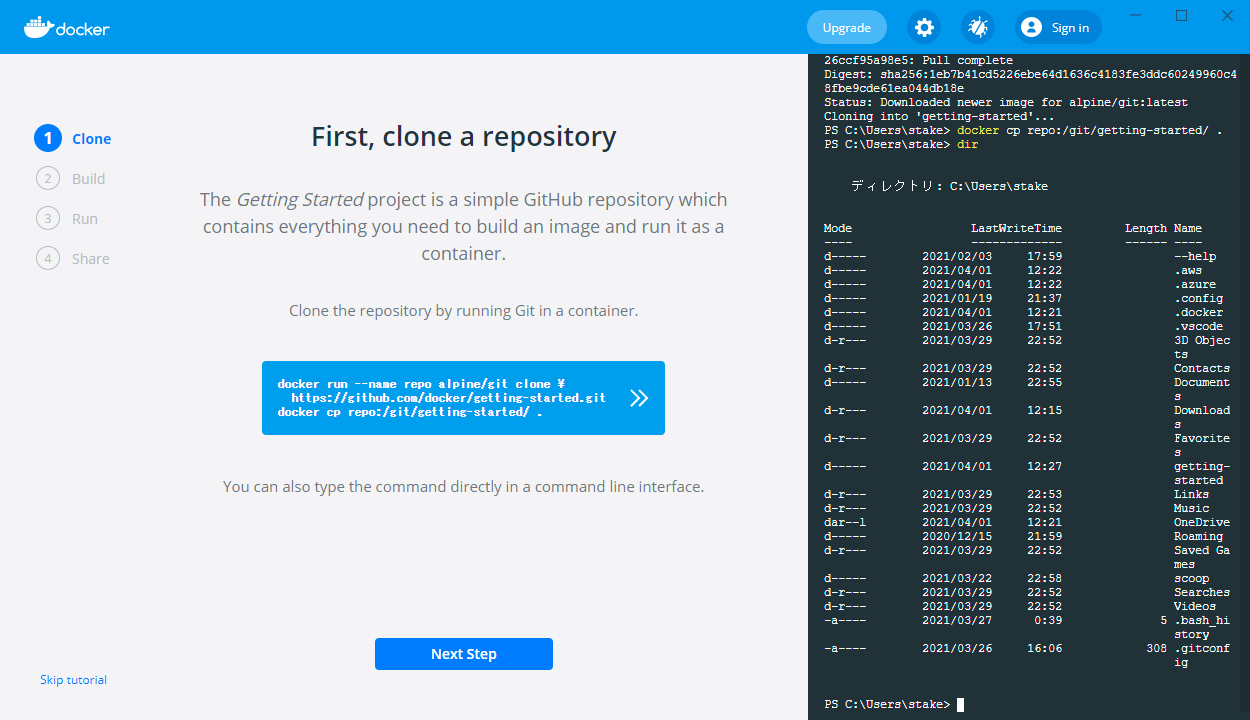Maximize the Docker window
Image resolution: width=1250 pixels, height=720 pixels.
1181,15
